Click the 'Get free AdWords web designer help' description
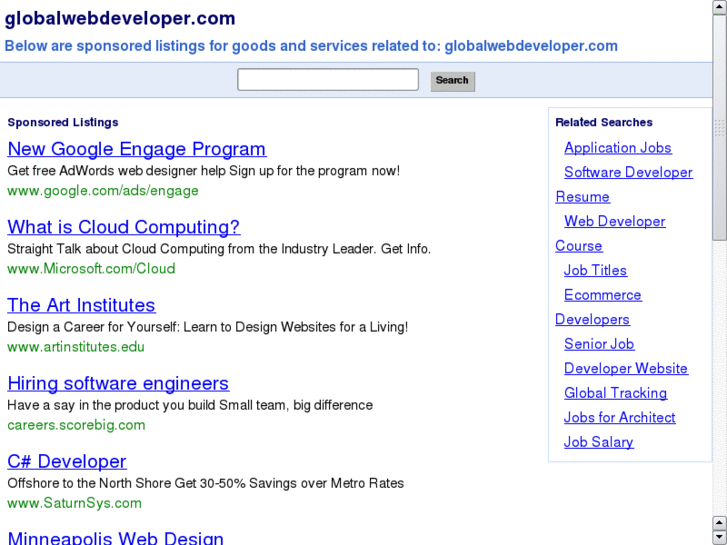The width and height of the screenshot is (727, 545). pyautogui.click(x=204, y=171)
